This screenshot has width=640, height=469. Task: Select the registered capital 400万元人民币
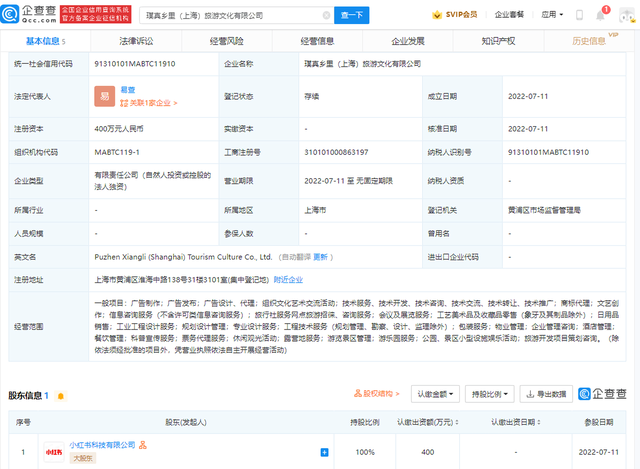119,129
